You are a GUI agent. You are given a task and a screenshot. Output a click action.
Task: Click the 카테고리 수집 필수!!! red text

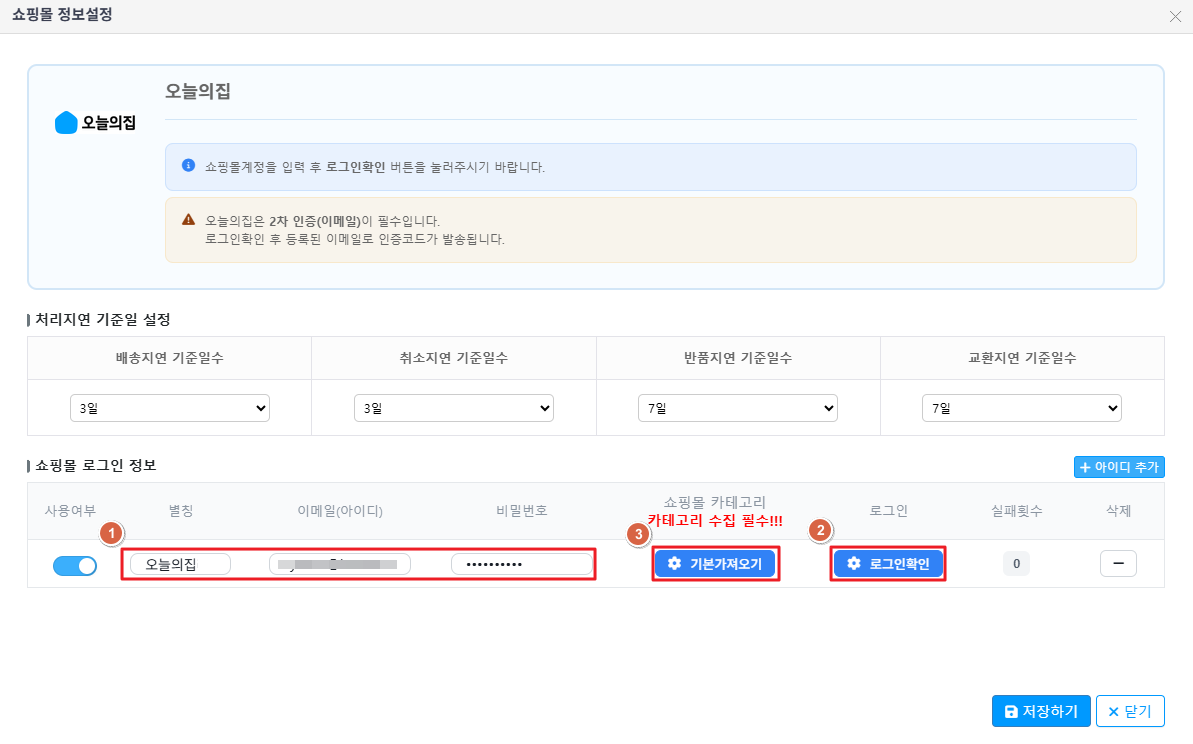714,521
